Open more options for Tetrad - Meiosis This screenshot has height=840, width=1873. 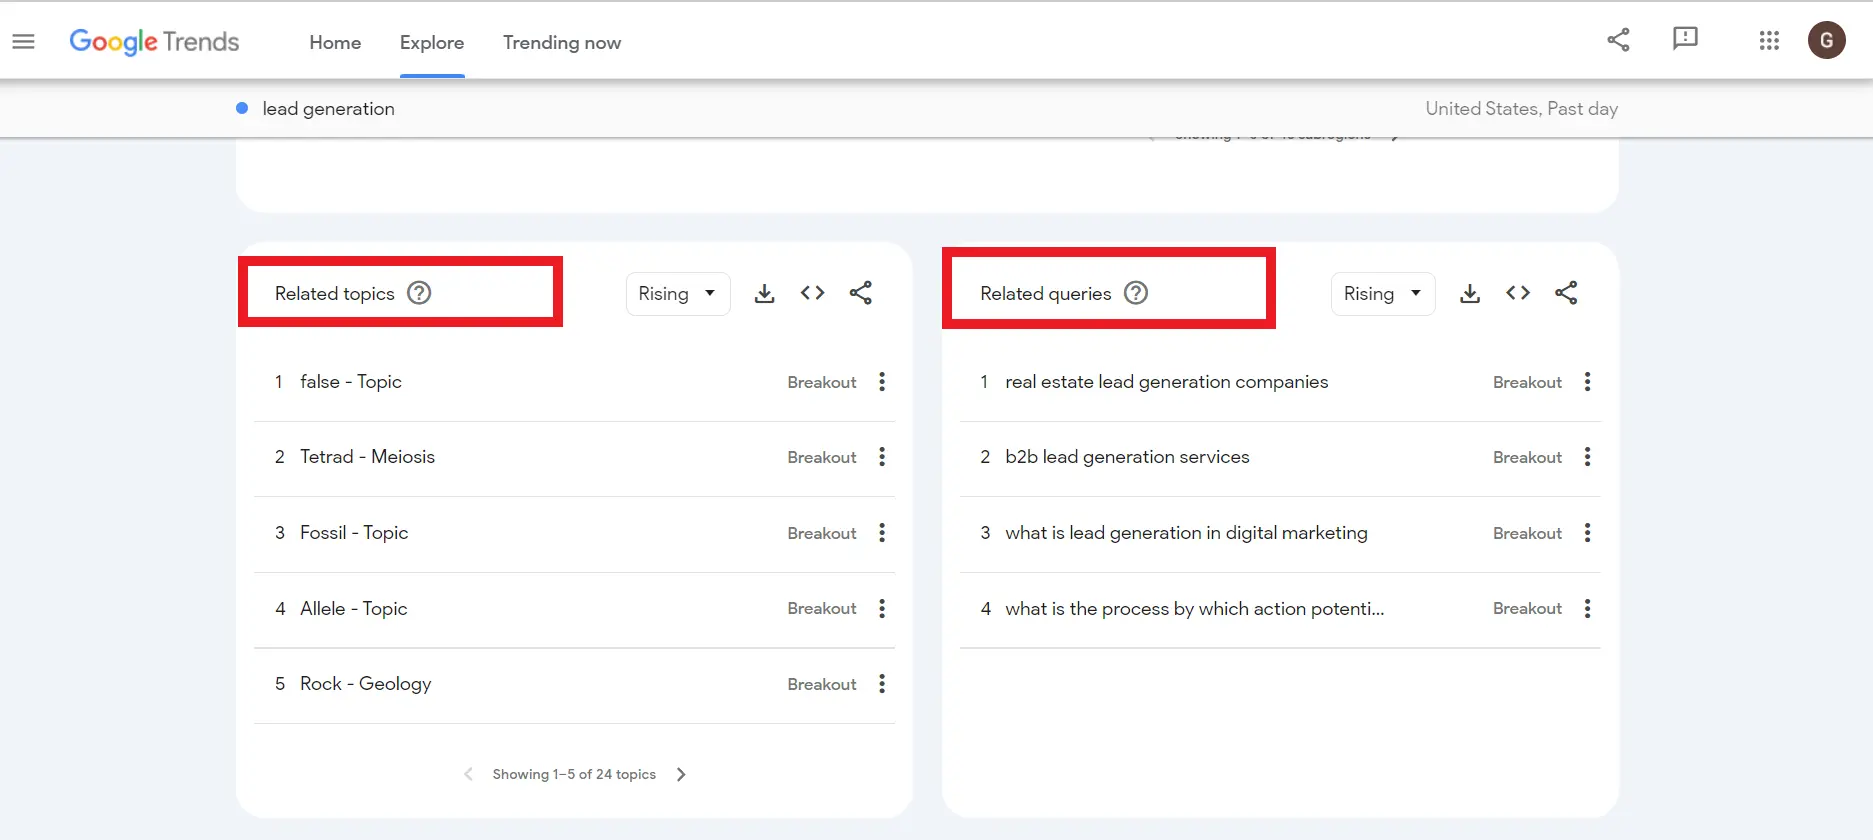click(882, 457)
